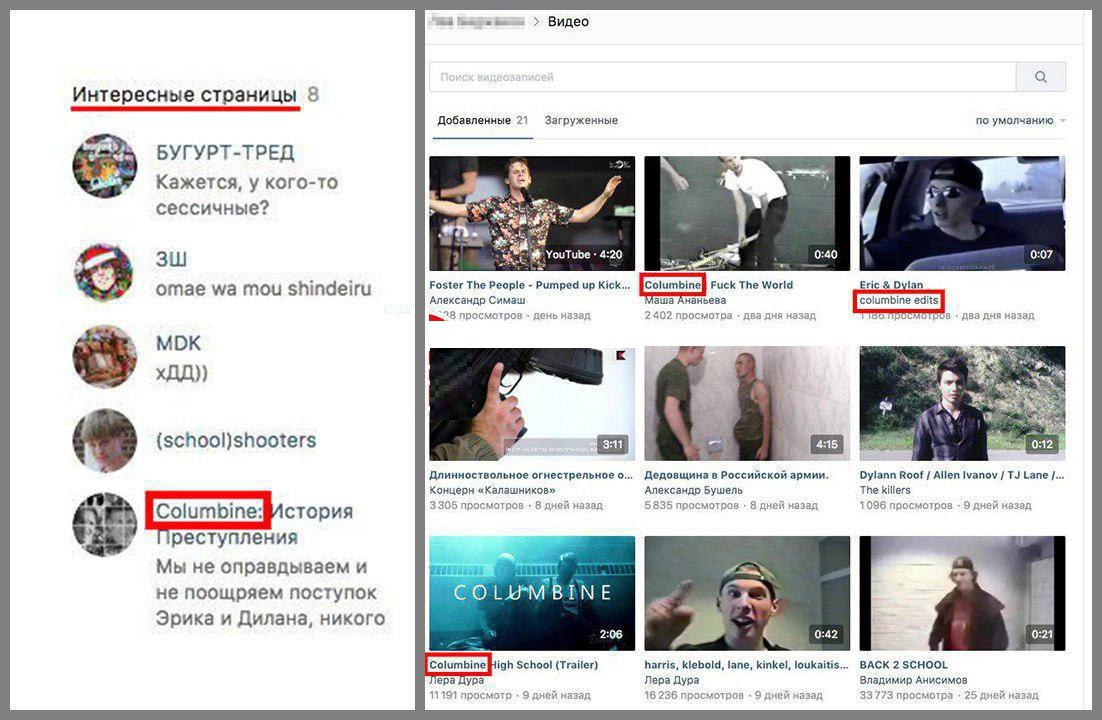Click the search magnifier button
Screen dimensions: 1102x720
[x=1040, y=77]
